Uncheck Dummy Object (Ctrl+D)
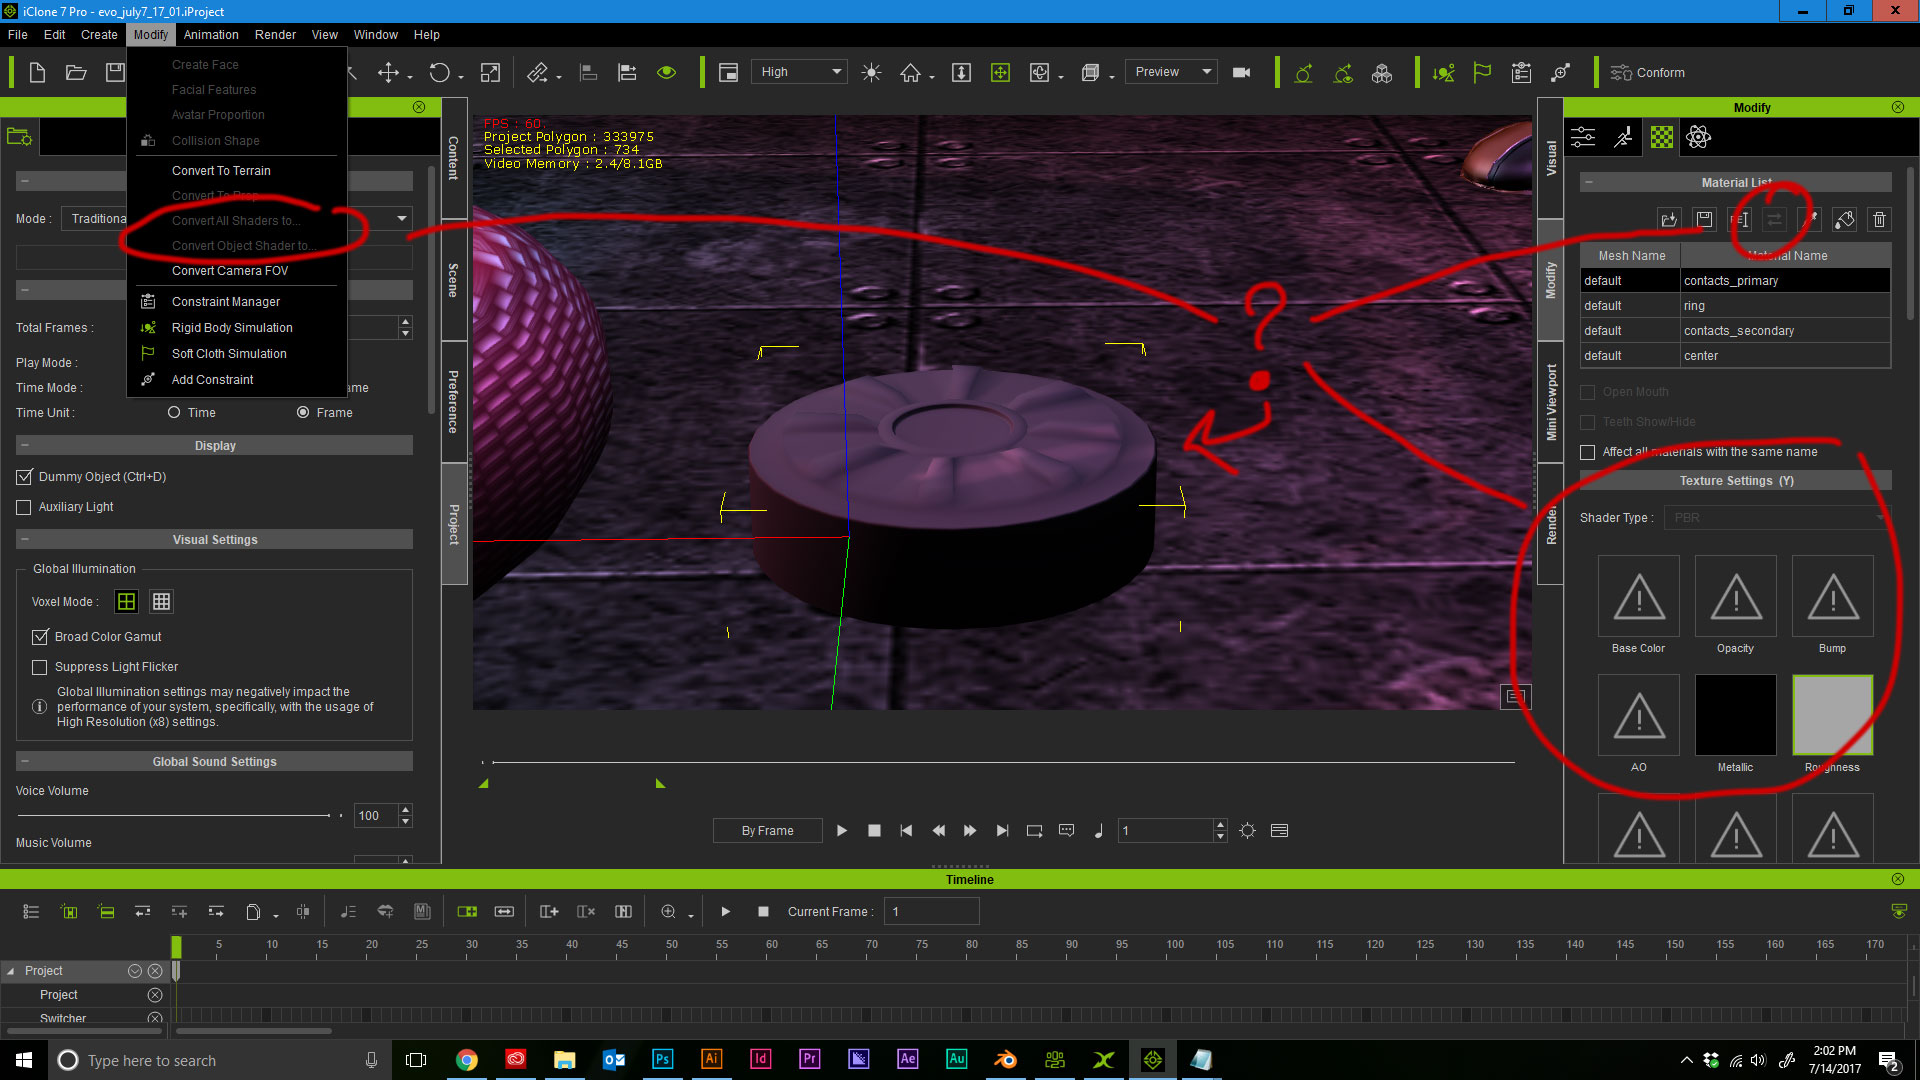The width and height of the screenshot is (1920, 1080). coord(24,477)
